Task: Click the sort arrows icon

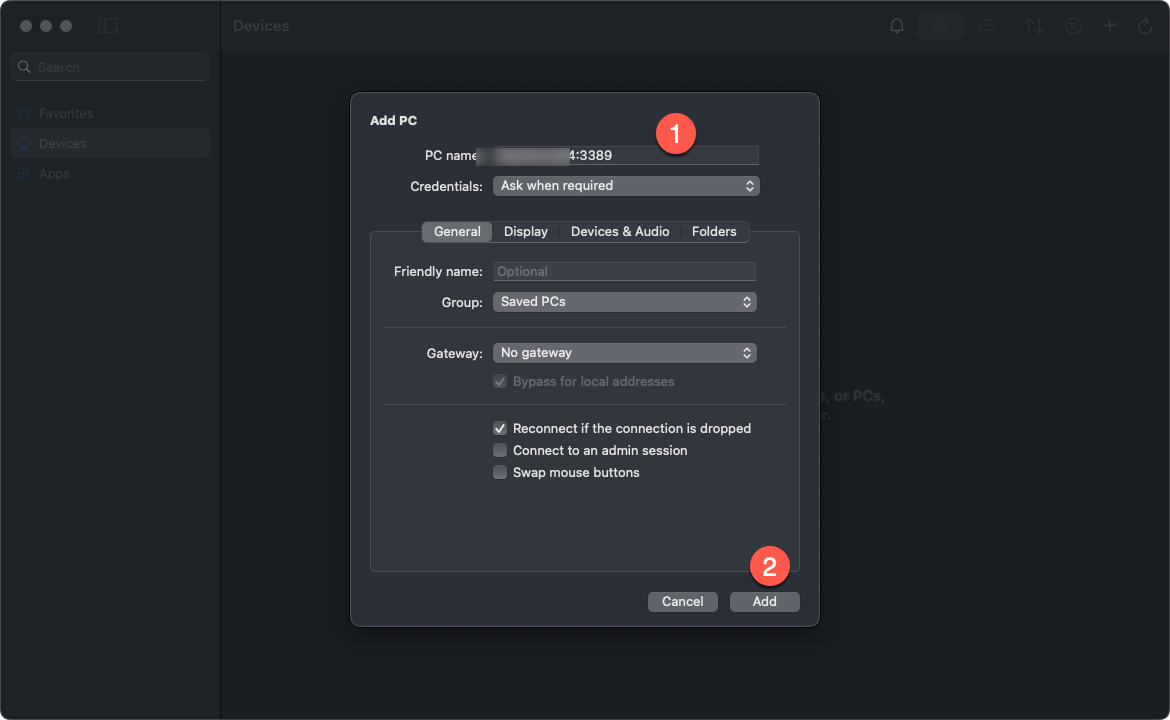Action: 1034,26
